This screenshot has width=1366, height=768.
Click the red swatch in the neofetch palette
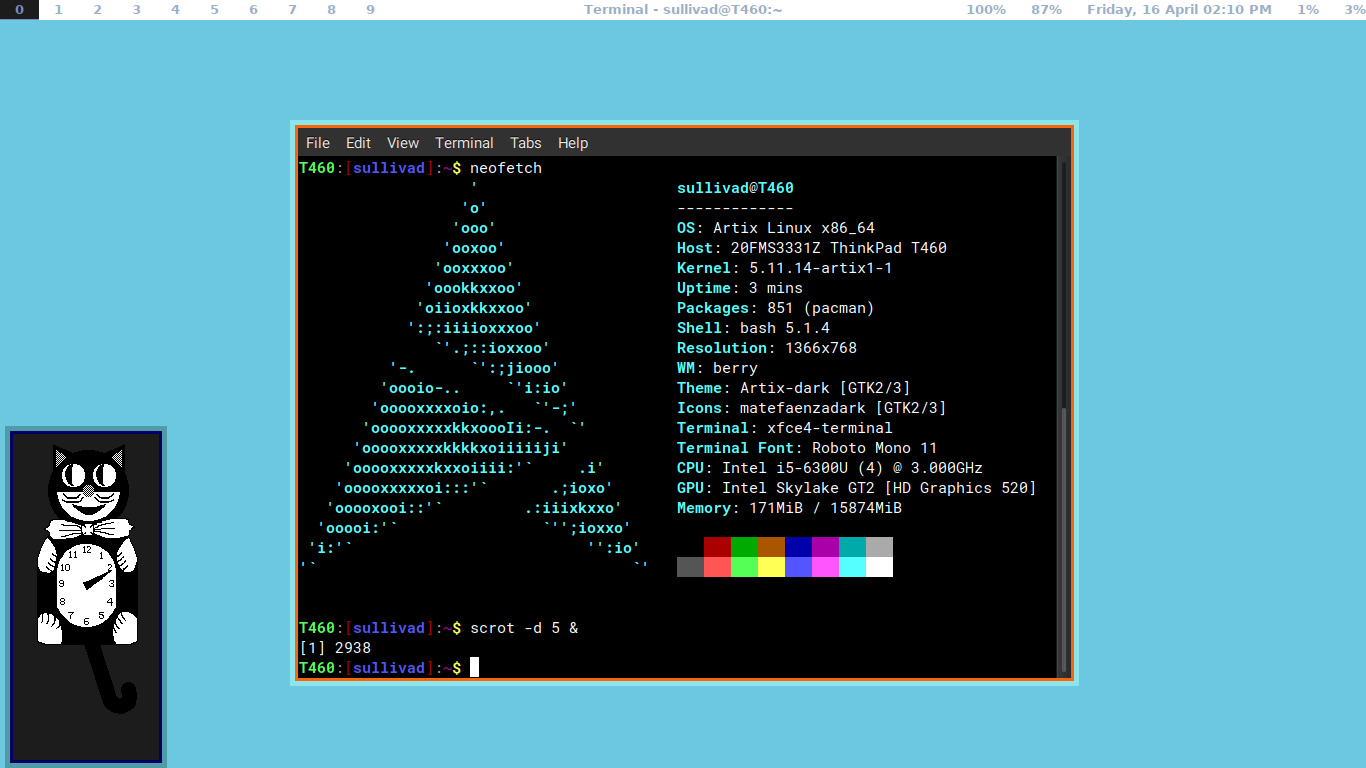tap(718, 548)
